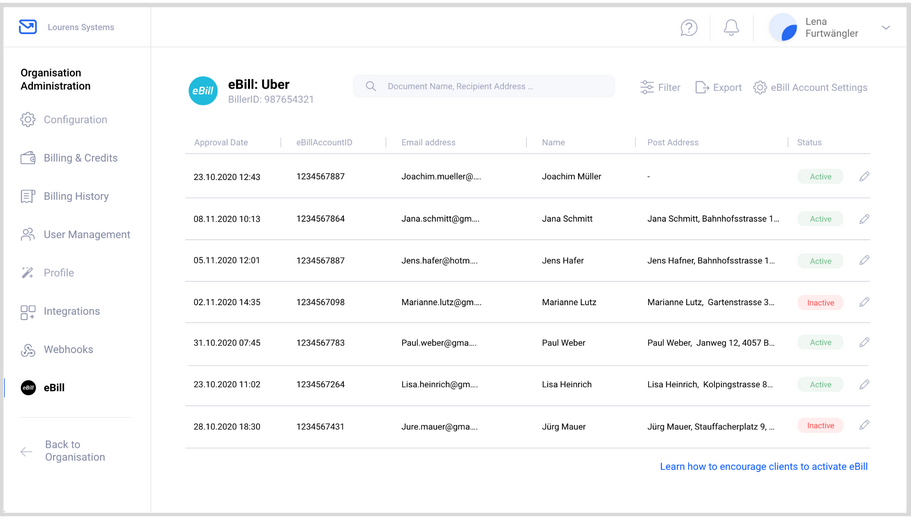912x517 pixels.
Task: Open link about encouraging clients to activate eBill
Action: click(x=764, y=466)
